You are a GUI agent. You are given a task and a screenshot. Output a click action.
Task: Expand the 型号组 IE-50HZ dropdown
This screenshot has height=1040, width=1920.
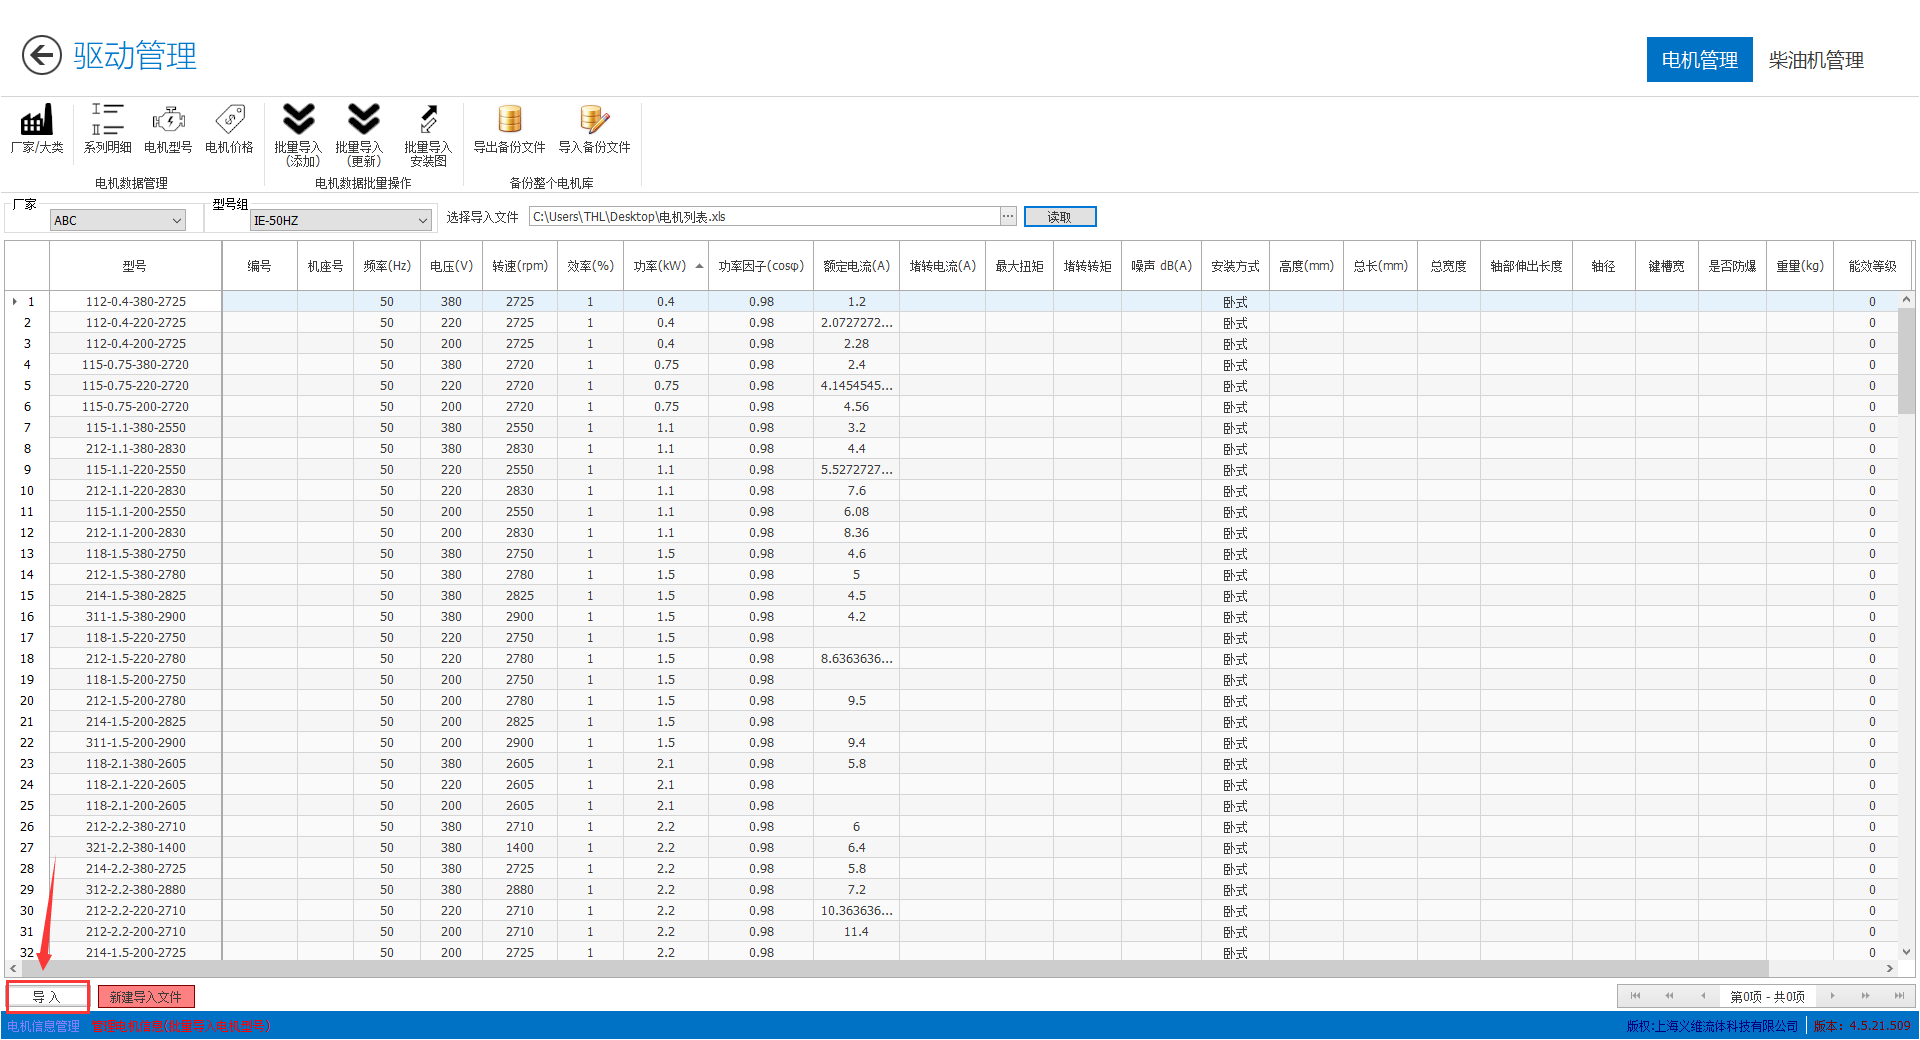[x=422, y=220]
